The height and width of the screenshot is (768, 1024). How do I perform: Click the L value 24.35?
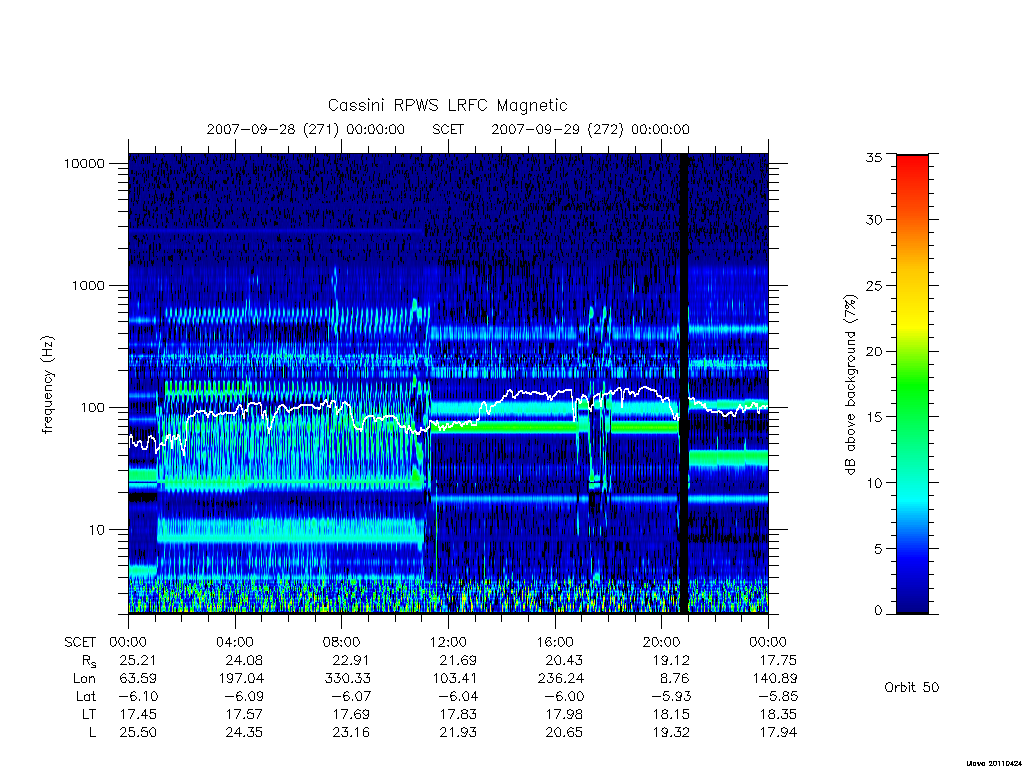pos(244,733)
